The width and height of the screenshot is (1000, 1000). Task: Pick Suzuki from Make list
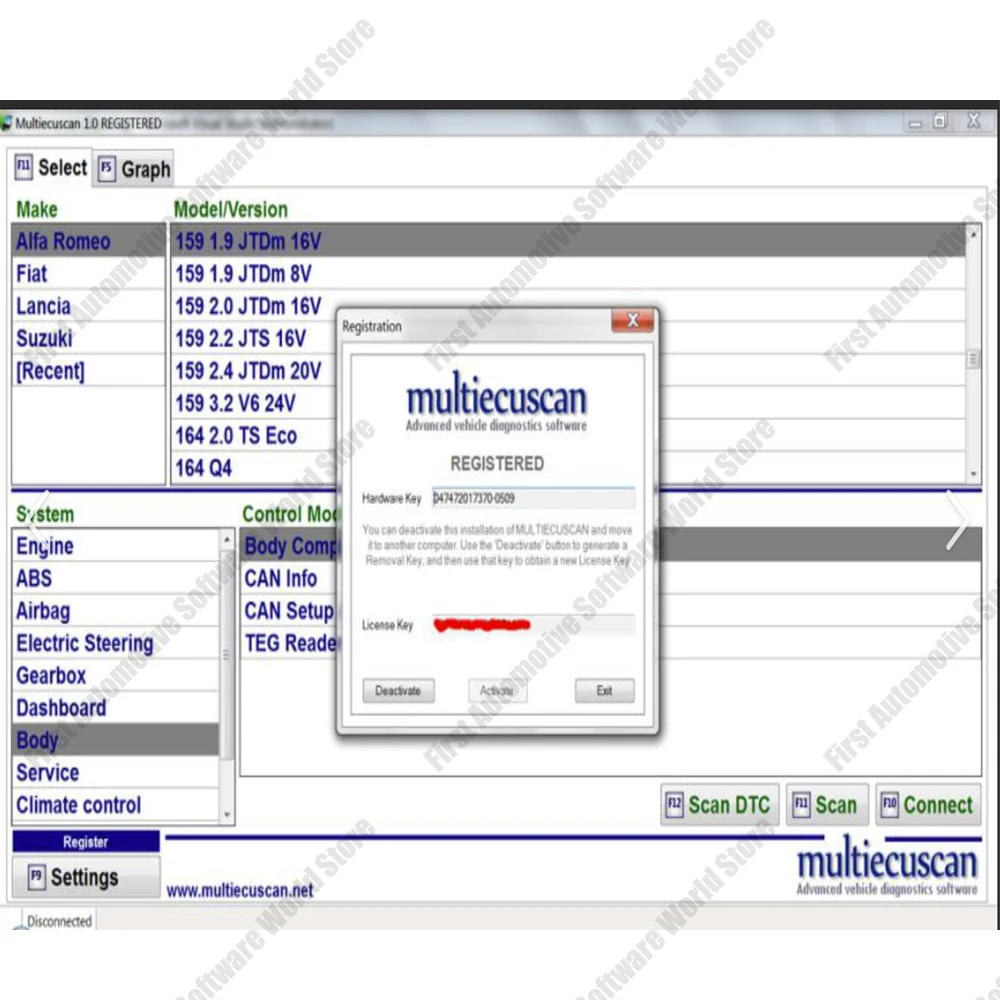[x=89, y=338]
